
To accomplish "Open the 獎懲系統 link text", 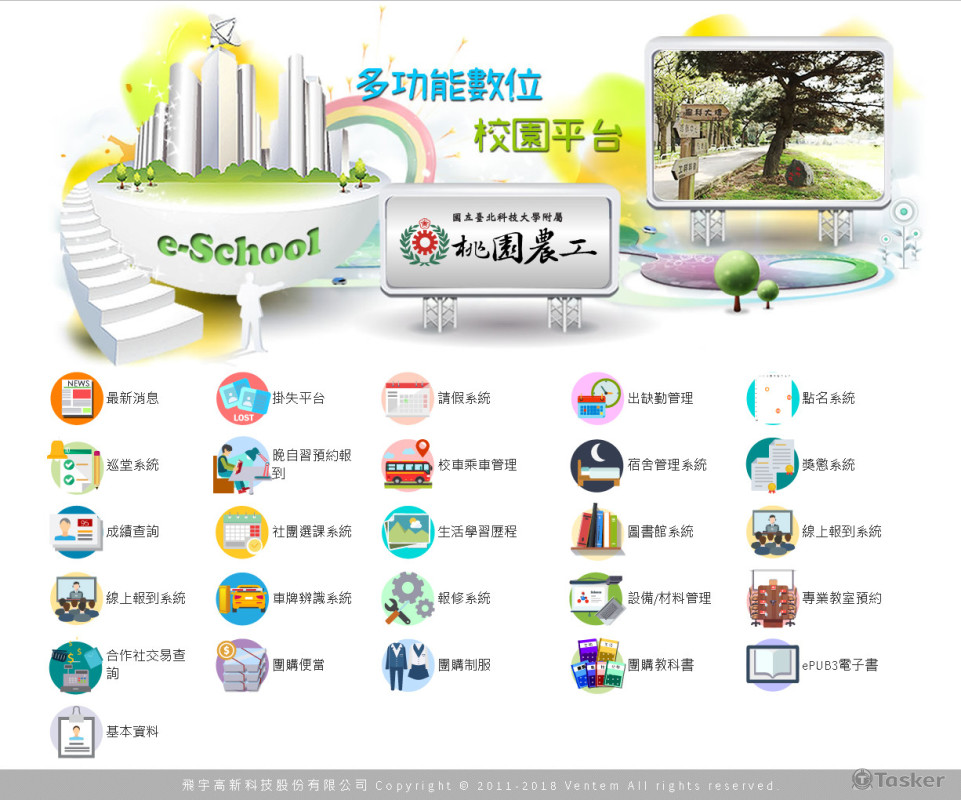I will tap(828, 465).
